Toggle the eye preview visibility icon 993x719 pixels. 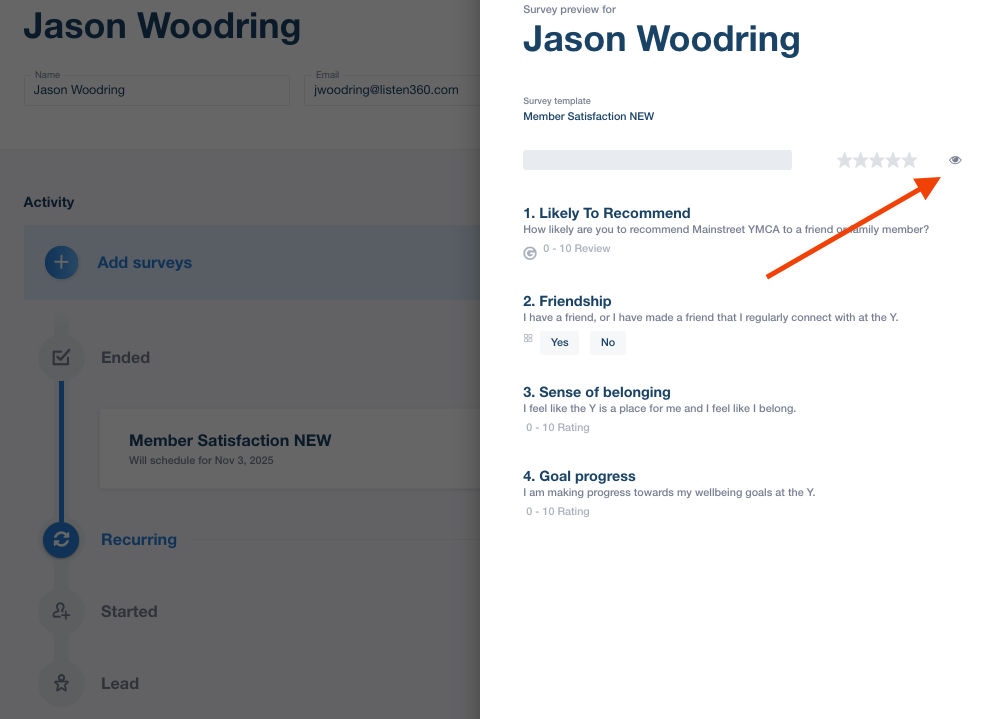[x=955, y=160]
